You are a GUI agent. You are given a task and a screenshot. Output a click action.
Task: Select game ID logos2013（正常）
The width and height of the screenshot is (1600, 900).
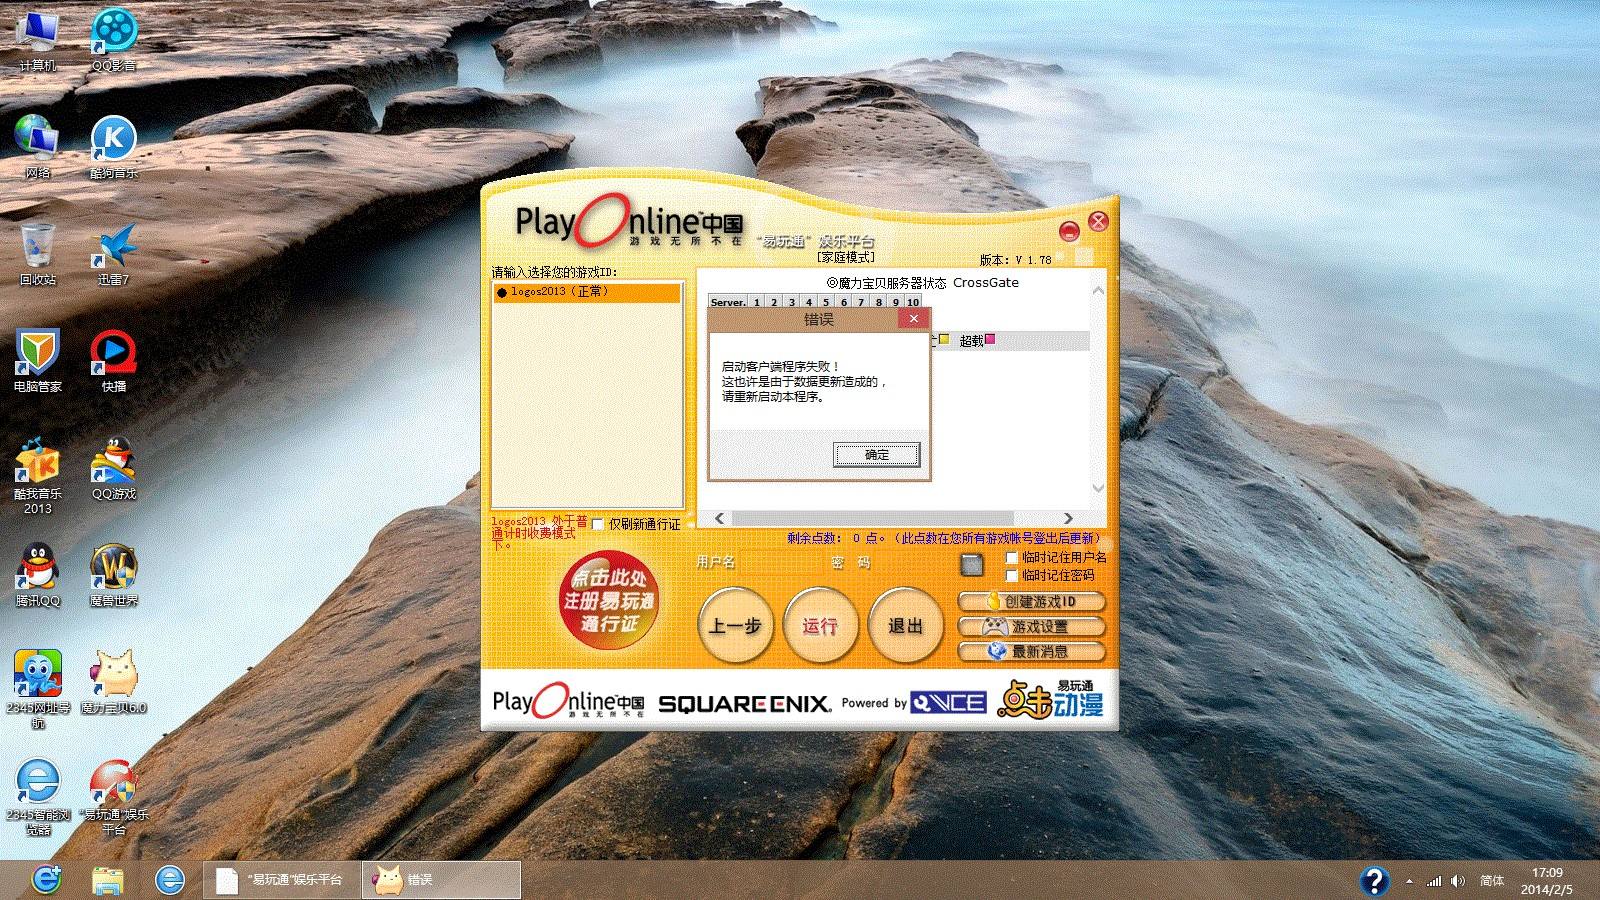click(586, 292)
